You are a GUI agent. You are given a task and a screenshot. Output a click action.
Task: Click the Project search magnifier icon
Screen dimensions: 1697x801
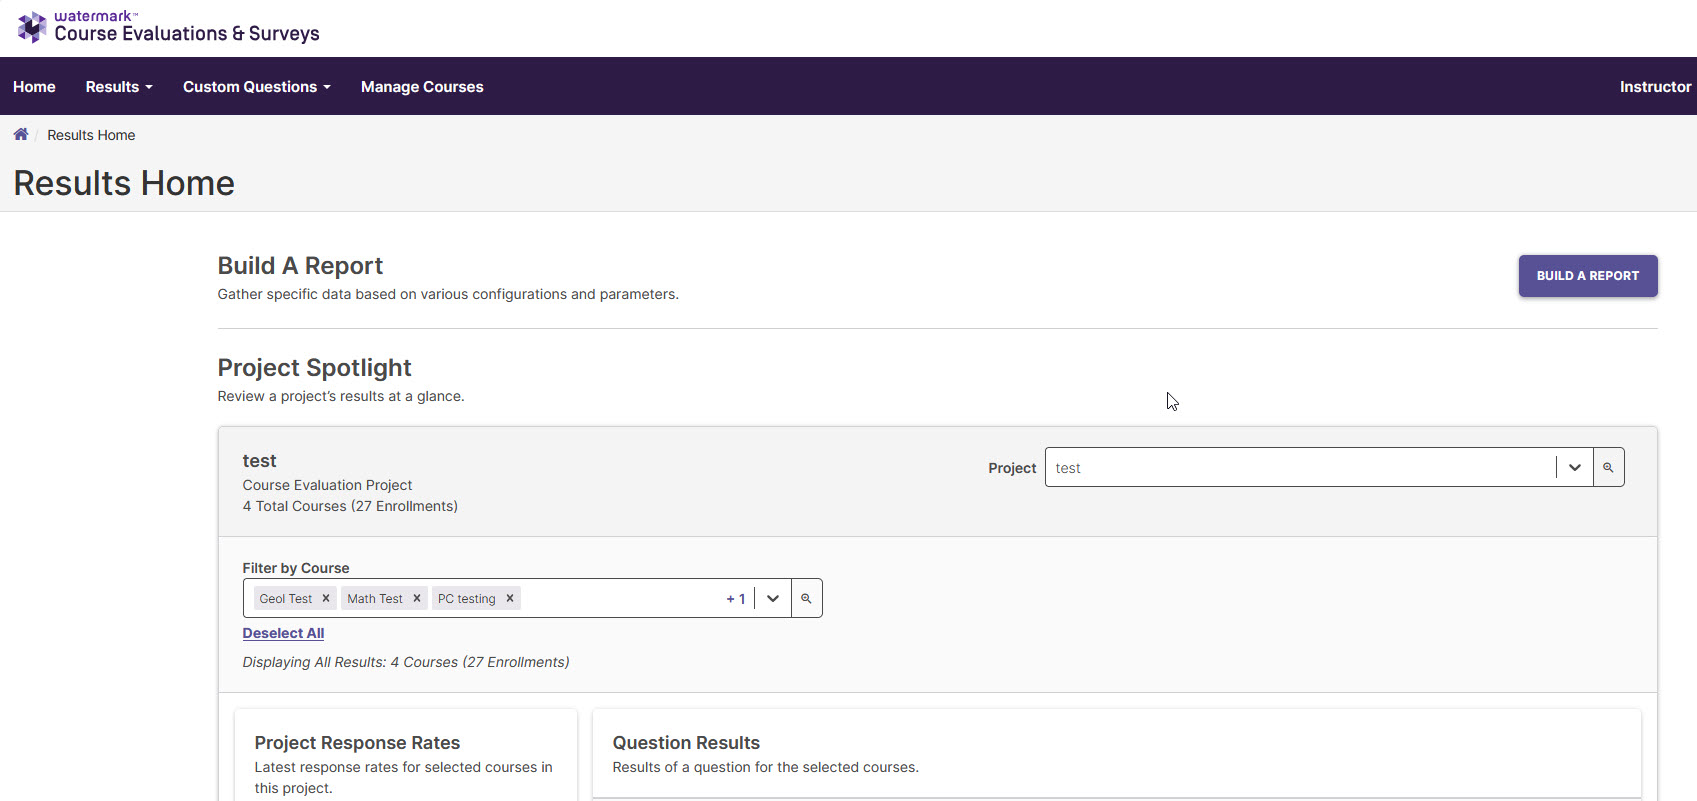point(1608,467)
